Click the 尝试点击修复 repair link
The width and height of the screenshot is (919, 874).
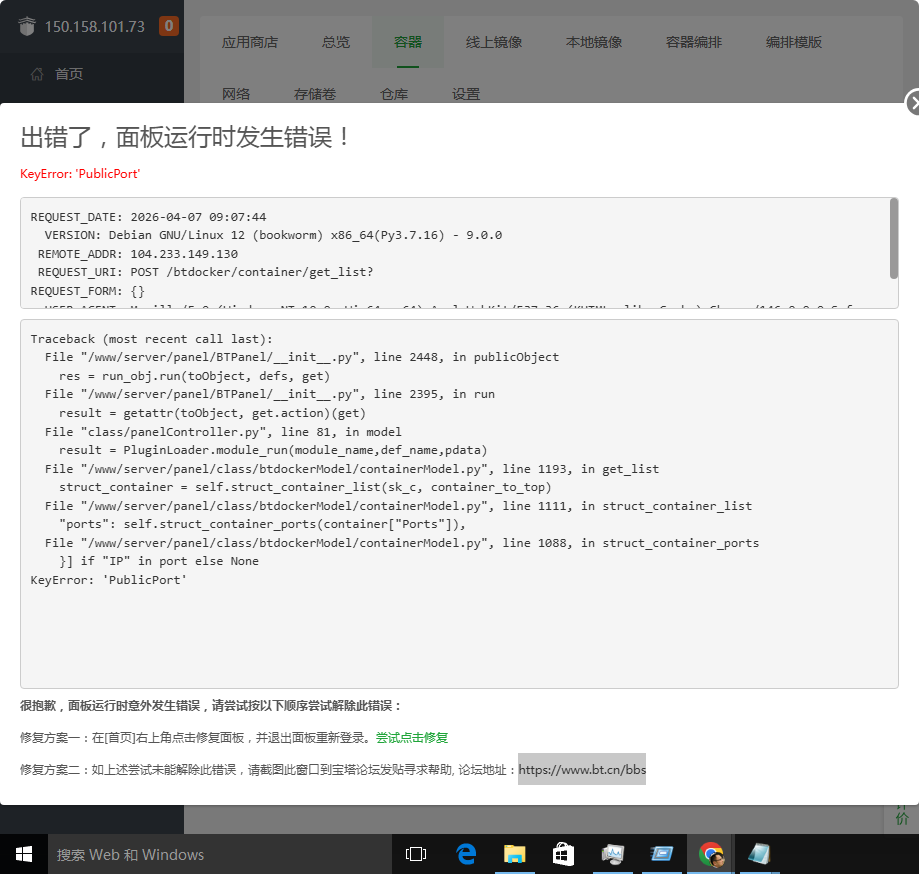tap(412, 738)
